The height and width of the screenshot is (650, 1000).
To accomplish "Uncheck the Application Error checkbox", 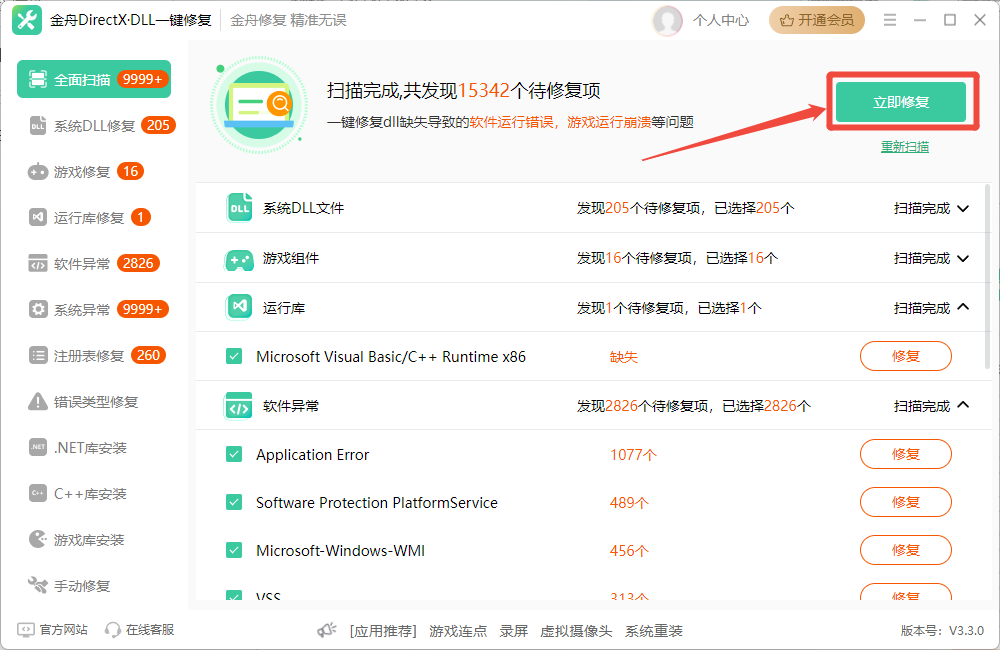I will pyautogui.click(x=234, y=454).
